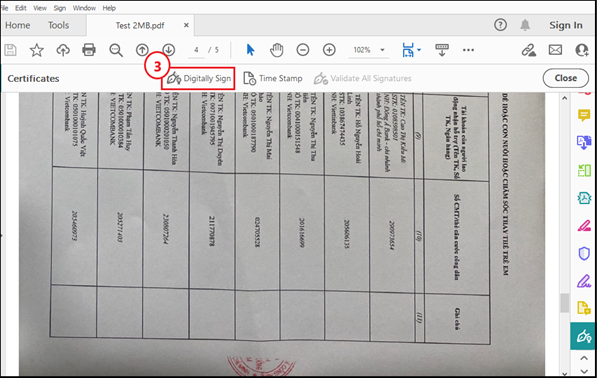This screenshot has width=597, height=378.
Task: Open the Window menu
Action: click(x=84, y=8)
